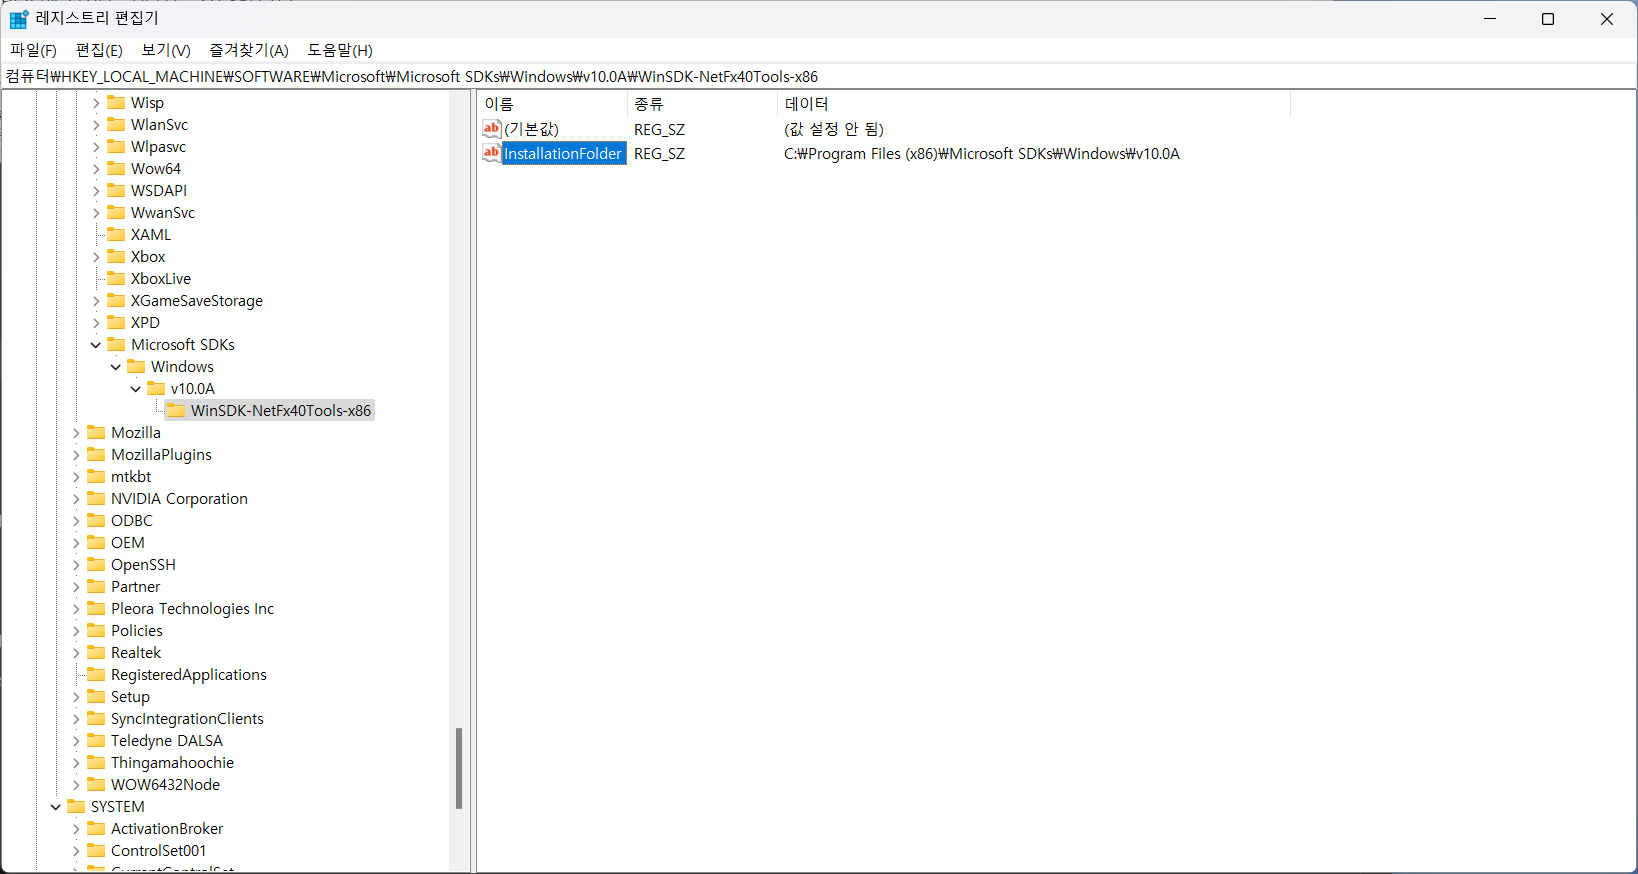Expand the Xbox key

96,256
